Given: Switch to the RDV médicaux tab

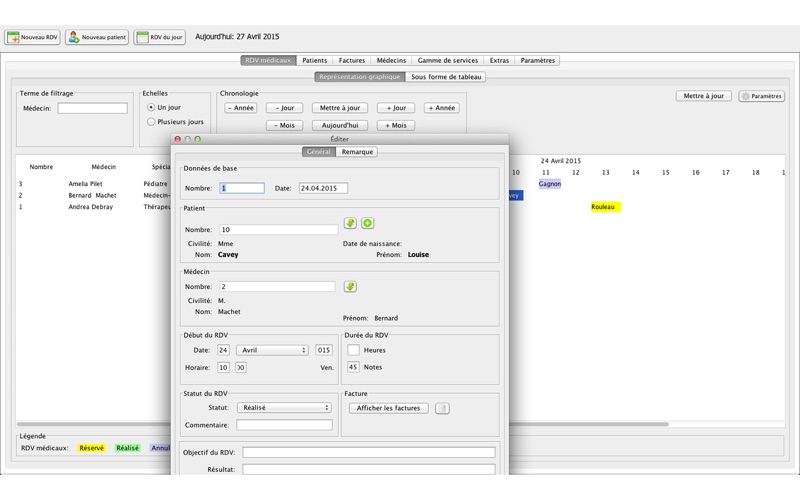Looking at the screenshot, I should point(268,60).
